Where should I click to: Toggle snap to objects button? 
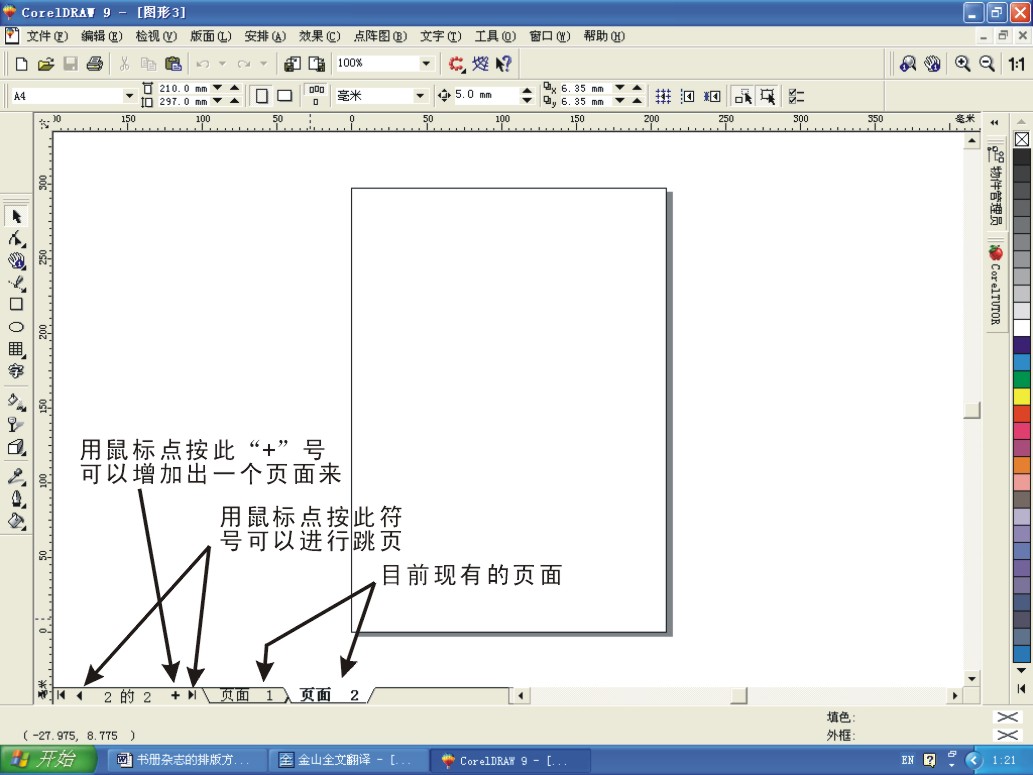click(712, 96)
